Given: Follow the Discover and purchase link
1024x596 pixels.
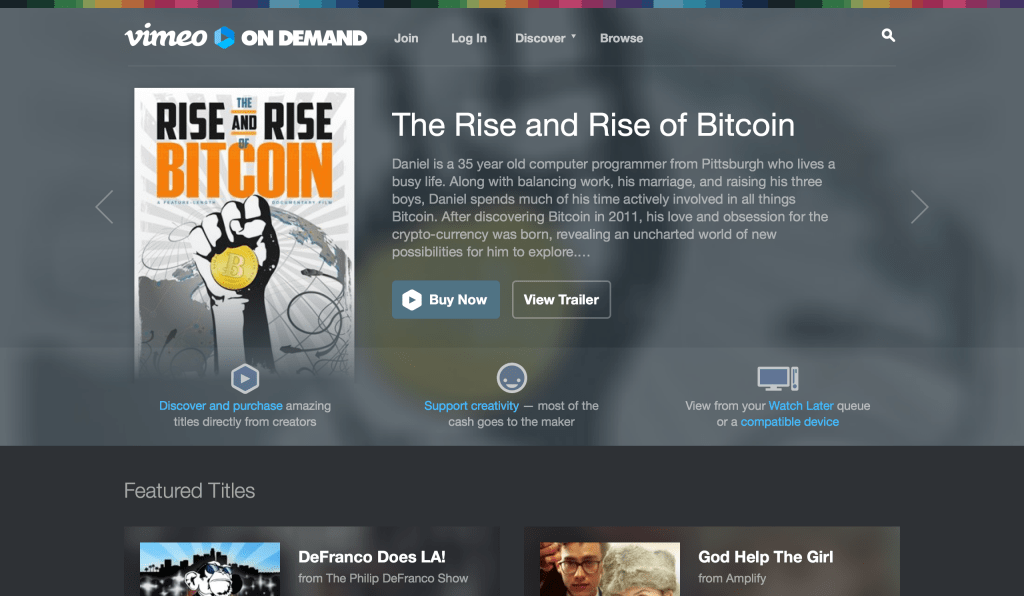Looking at the screenshot, I should tap(221, 405).
